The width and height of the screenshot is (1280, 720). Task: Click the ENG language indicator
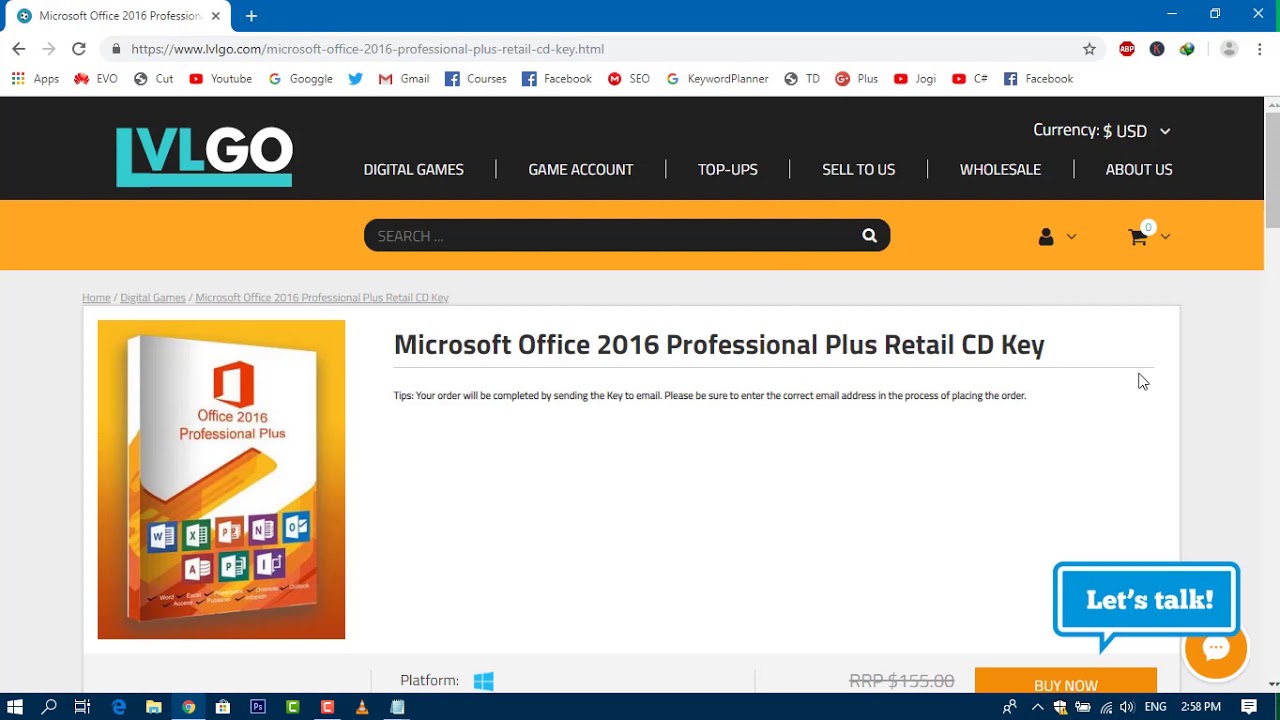tap(1156, 707)
